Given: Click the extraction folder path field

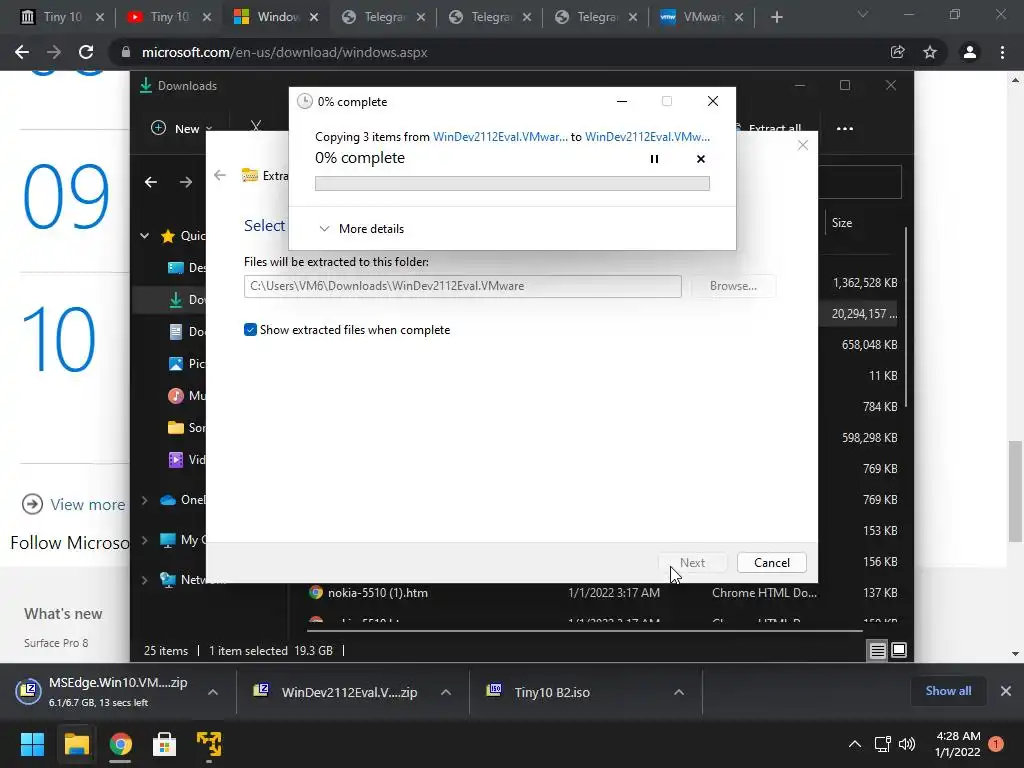Looking at the screenshot, I should tap(462, 286).
